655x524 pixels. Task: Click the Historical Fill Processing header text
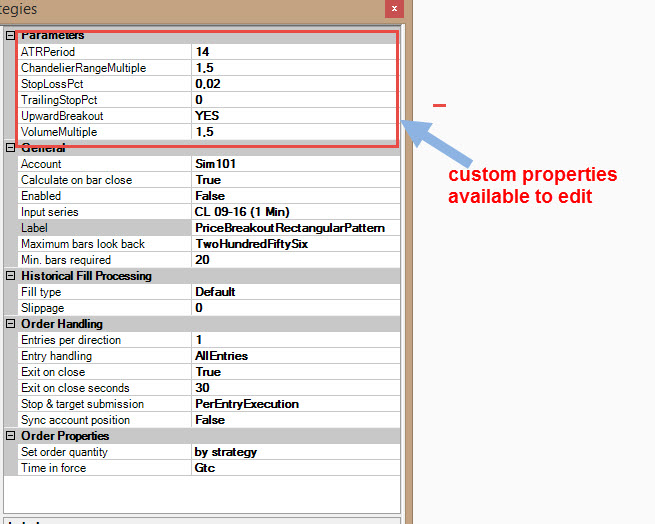[x=86, y=276]
